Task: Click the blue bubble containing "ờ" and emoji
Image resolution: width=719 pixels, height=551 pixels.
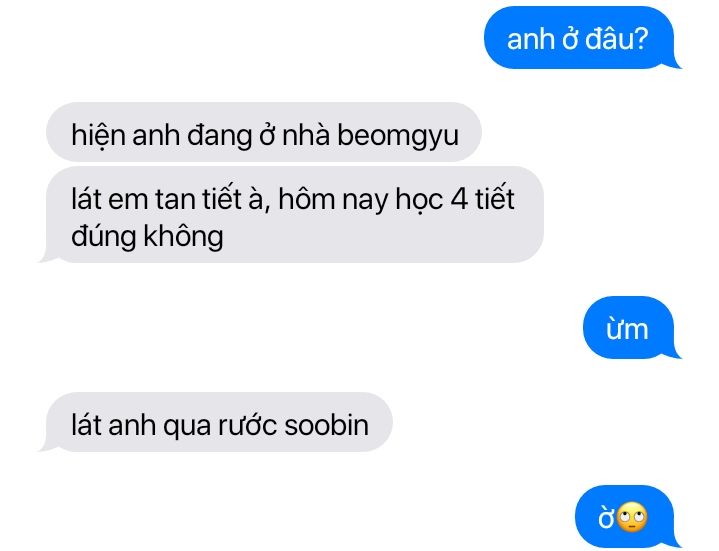Action: point(628,517)
